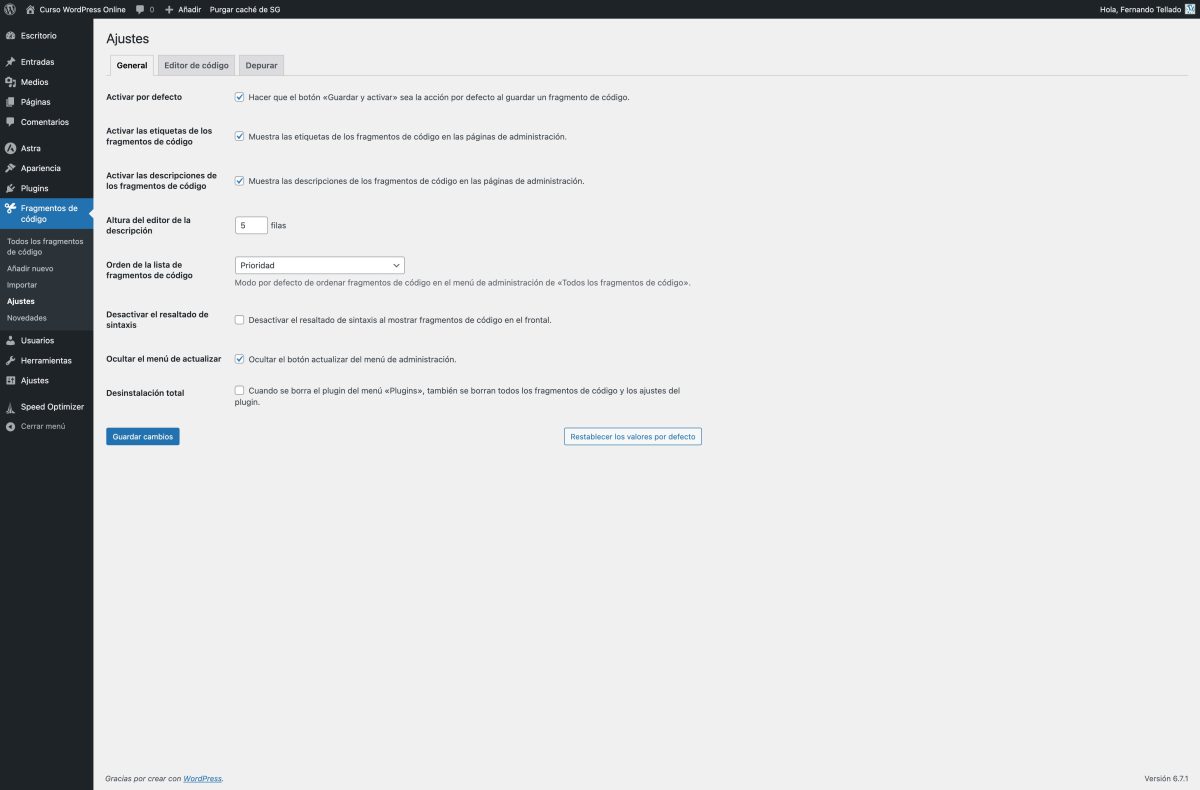Image resolution: width=1200 pixels, height=790 pixels.
Task: Open Usuarios via its person icon
Action: tap(12, 340)
